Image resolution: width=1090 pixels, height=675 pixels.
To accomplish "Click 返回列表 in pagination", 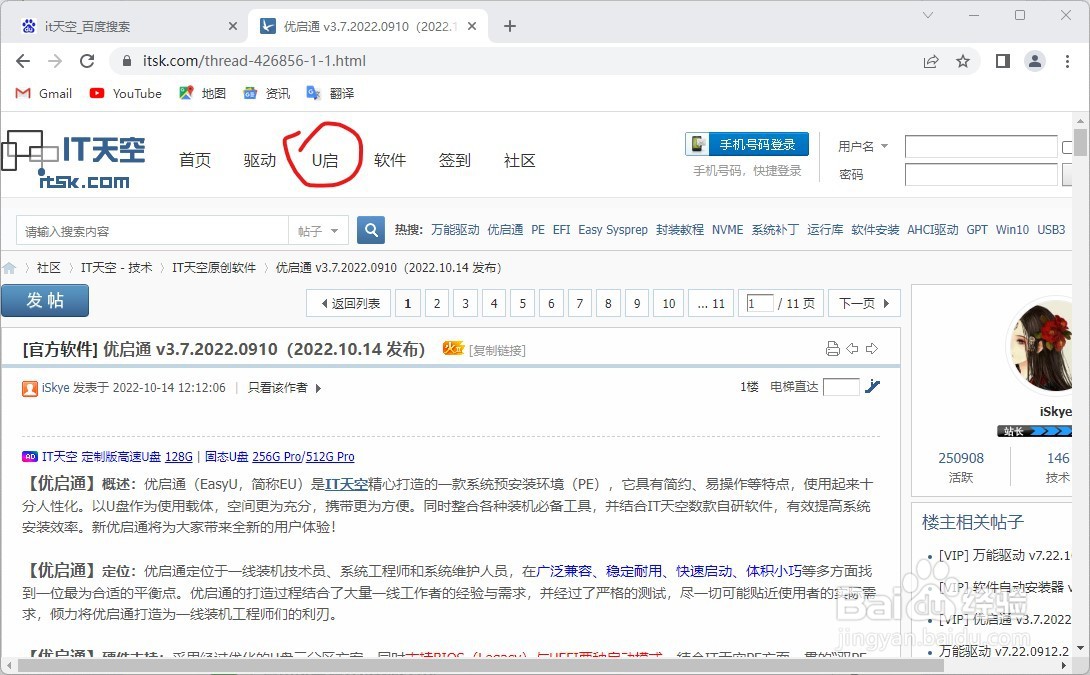I will (x=349, y=303).
